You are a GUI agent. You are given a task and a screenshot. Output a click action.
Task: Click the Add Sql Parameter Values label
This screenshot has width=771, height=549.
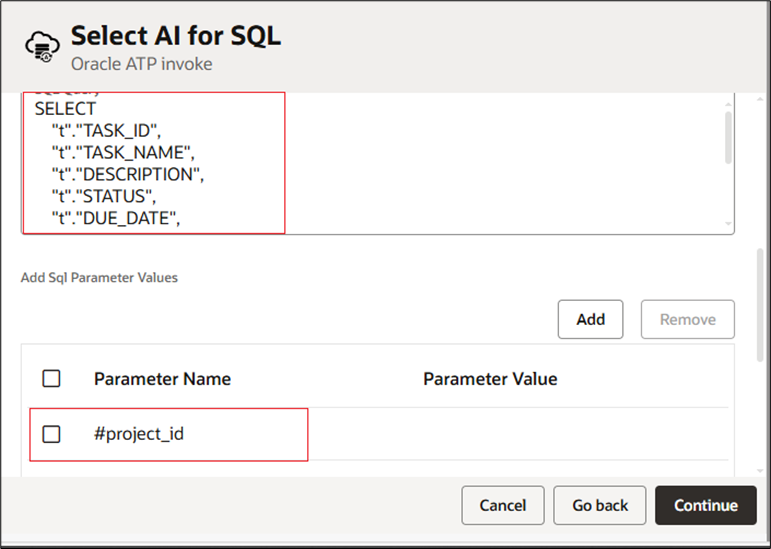(99, 277)
